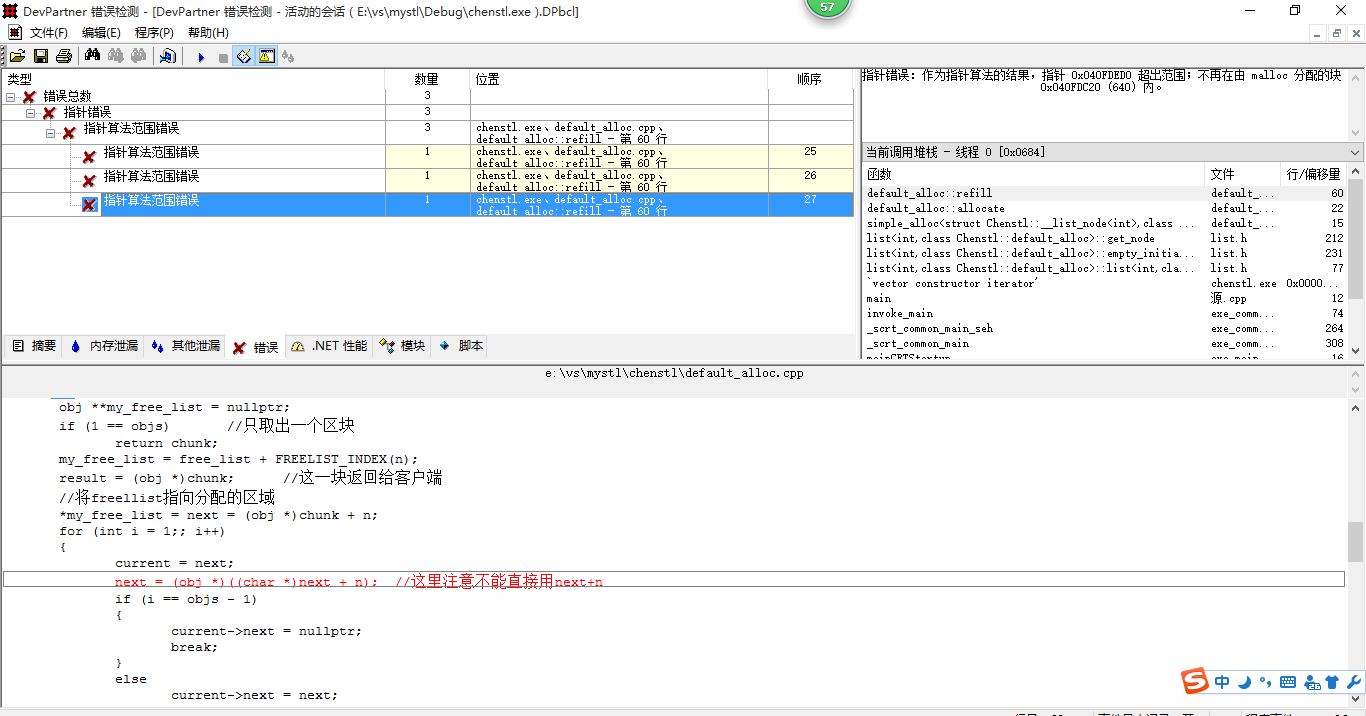Switch to the 模块 tab
This screenshot has height=716, width=1366.
[403, 346]
